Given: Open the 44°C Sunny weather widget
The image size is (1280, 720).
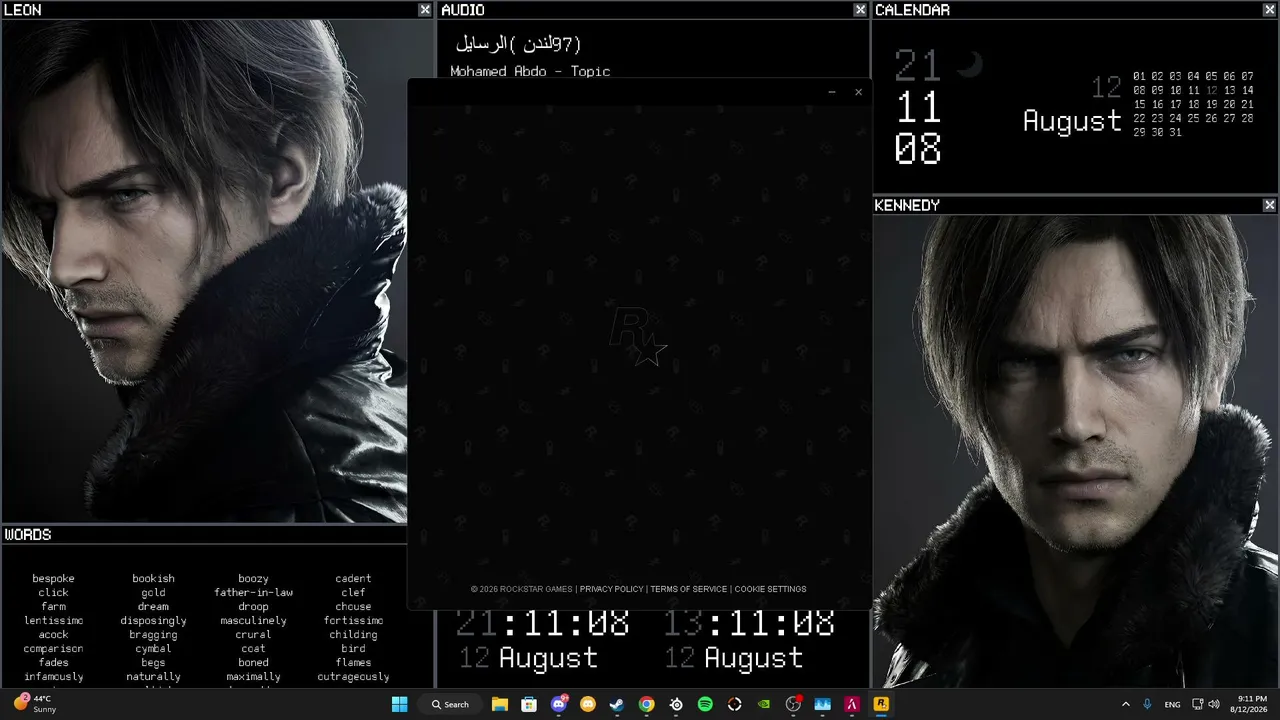Looking at the screenshot, I should (35, 704).
